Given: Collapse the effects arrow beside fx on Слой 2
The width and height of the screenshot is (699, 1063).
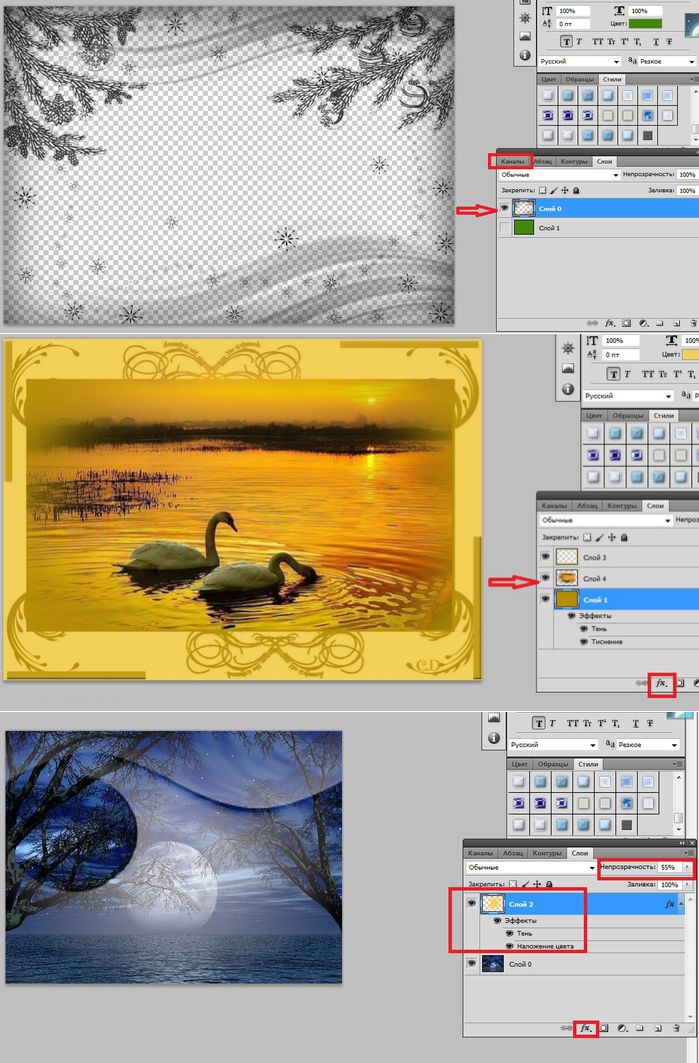Looking at the screenshot, I should coord(679,904).
